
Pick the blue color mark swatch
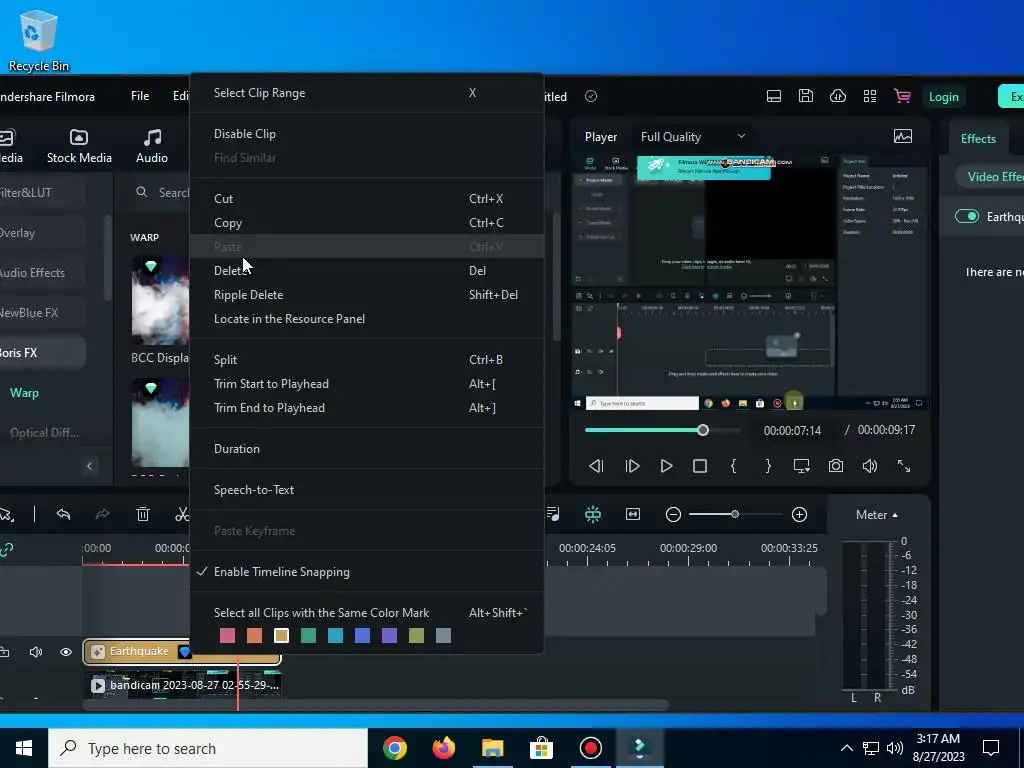tap(362, 636)
